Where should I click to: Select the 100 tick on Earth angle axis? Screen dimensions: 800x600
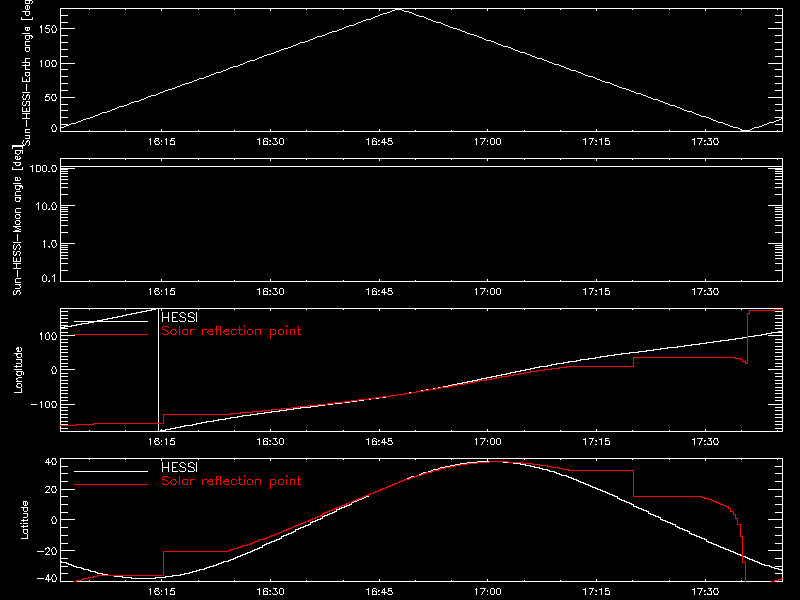[47, 64]
